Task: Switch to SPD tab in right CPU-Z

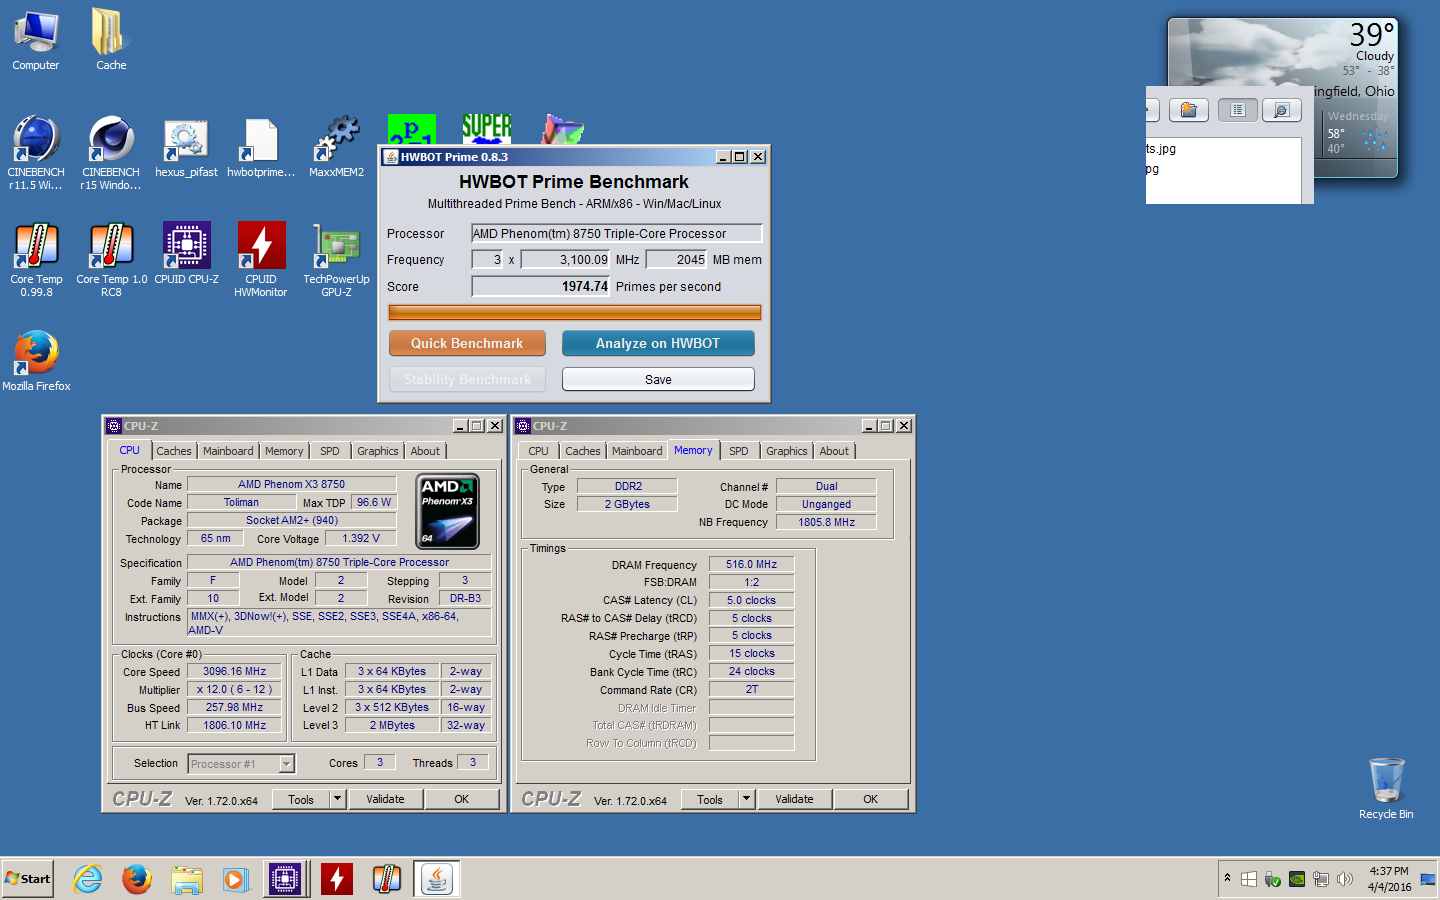Action: (x=739, y=451)
